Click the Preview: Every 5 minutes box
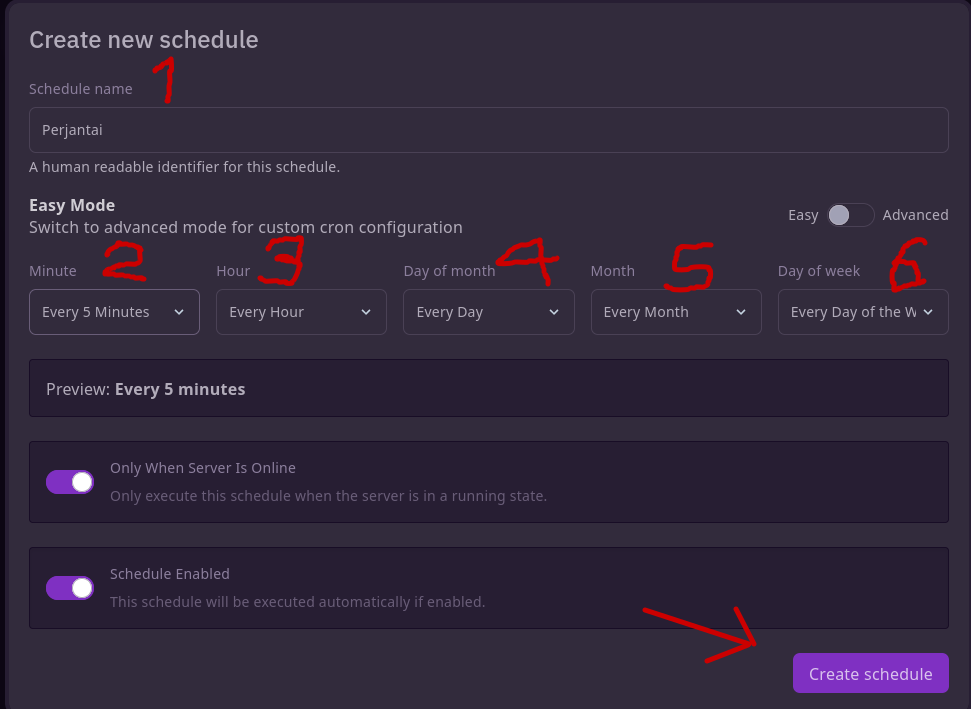Screen dimensions: 971x709 pos(488,388)
